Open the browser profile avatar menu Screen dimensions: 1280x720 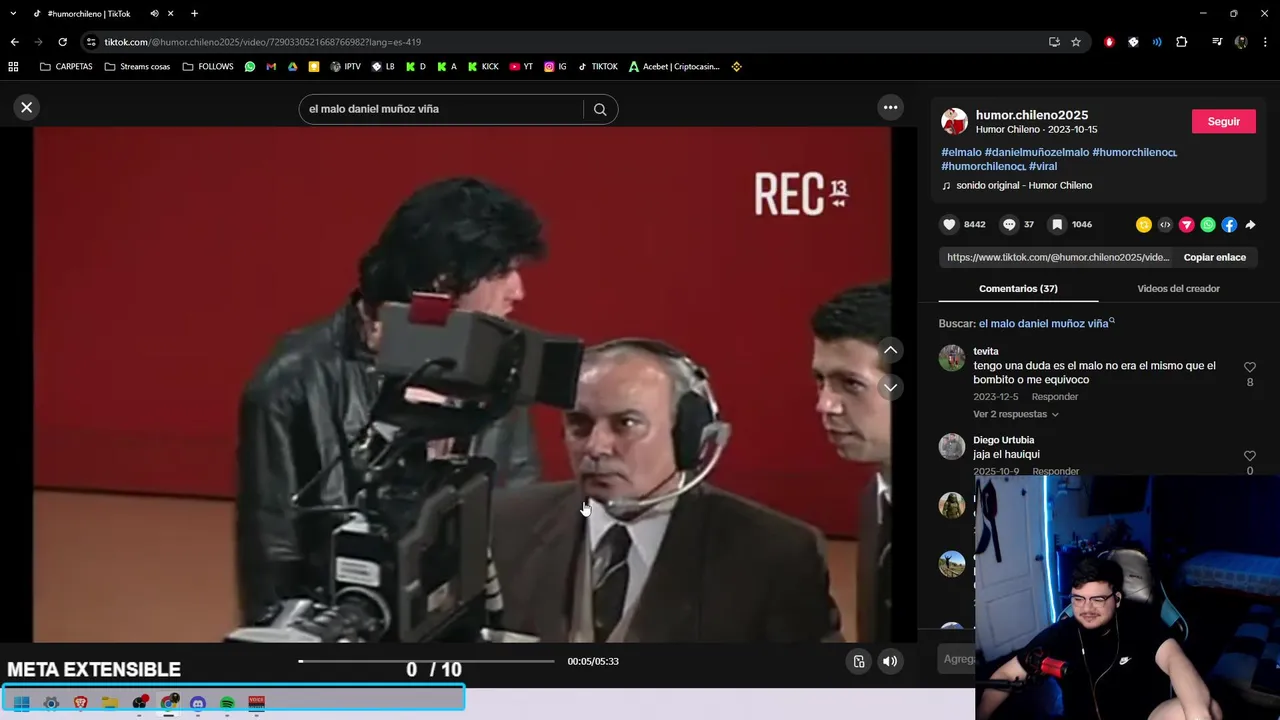pos(1241,42)
